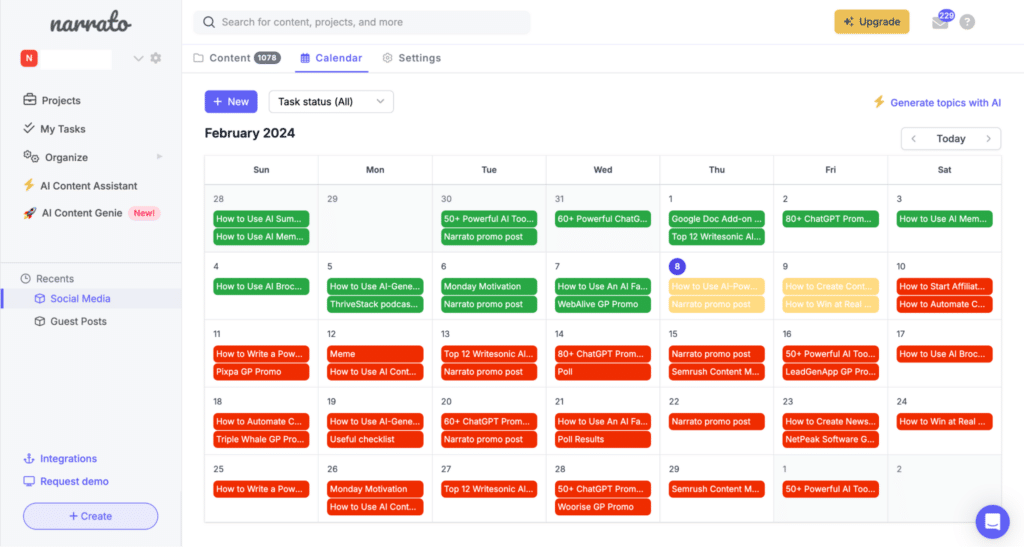Expand the Task status (All) dropdown

(x=331, y=102)
